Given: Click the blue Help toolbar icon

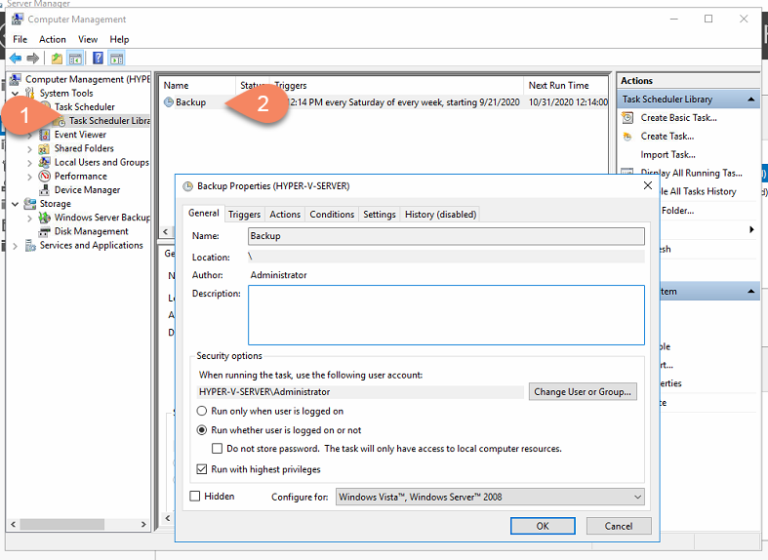Looking at the screenshot, I should coord(98,58).
